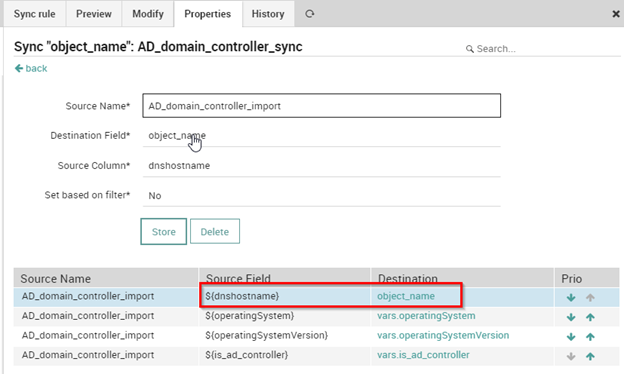Click the search magnifier icon
Image resolution: width=624 pixels, height=374 pixels.
(470, 49)
